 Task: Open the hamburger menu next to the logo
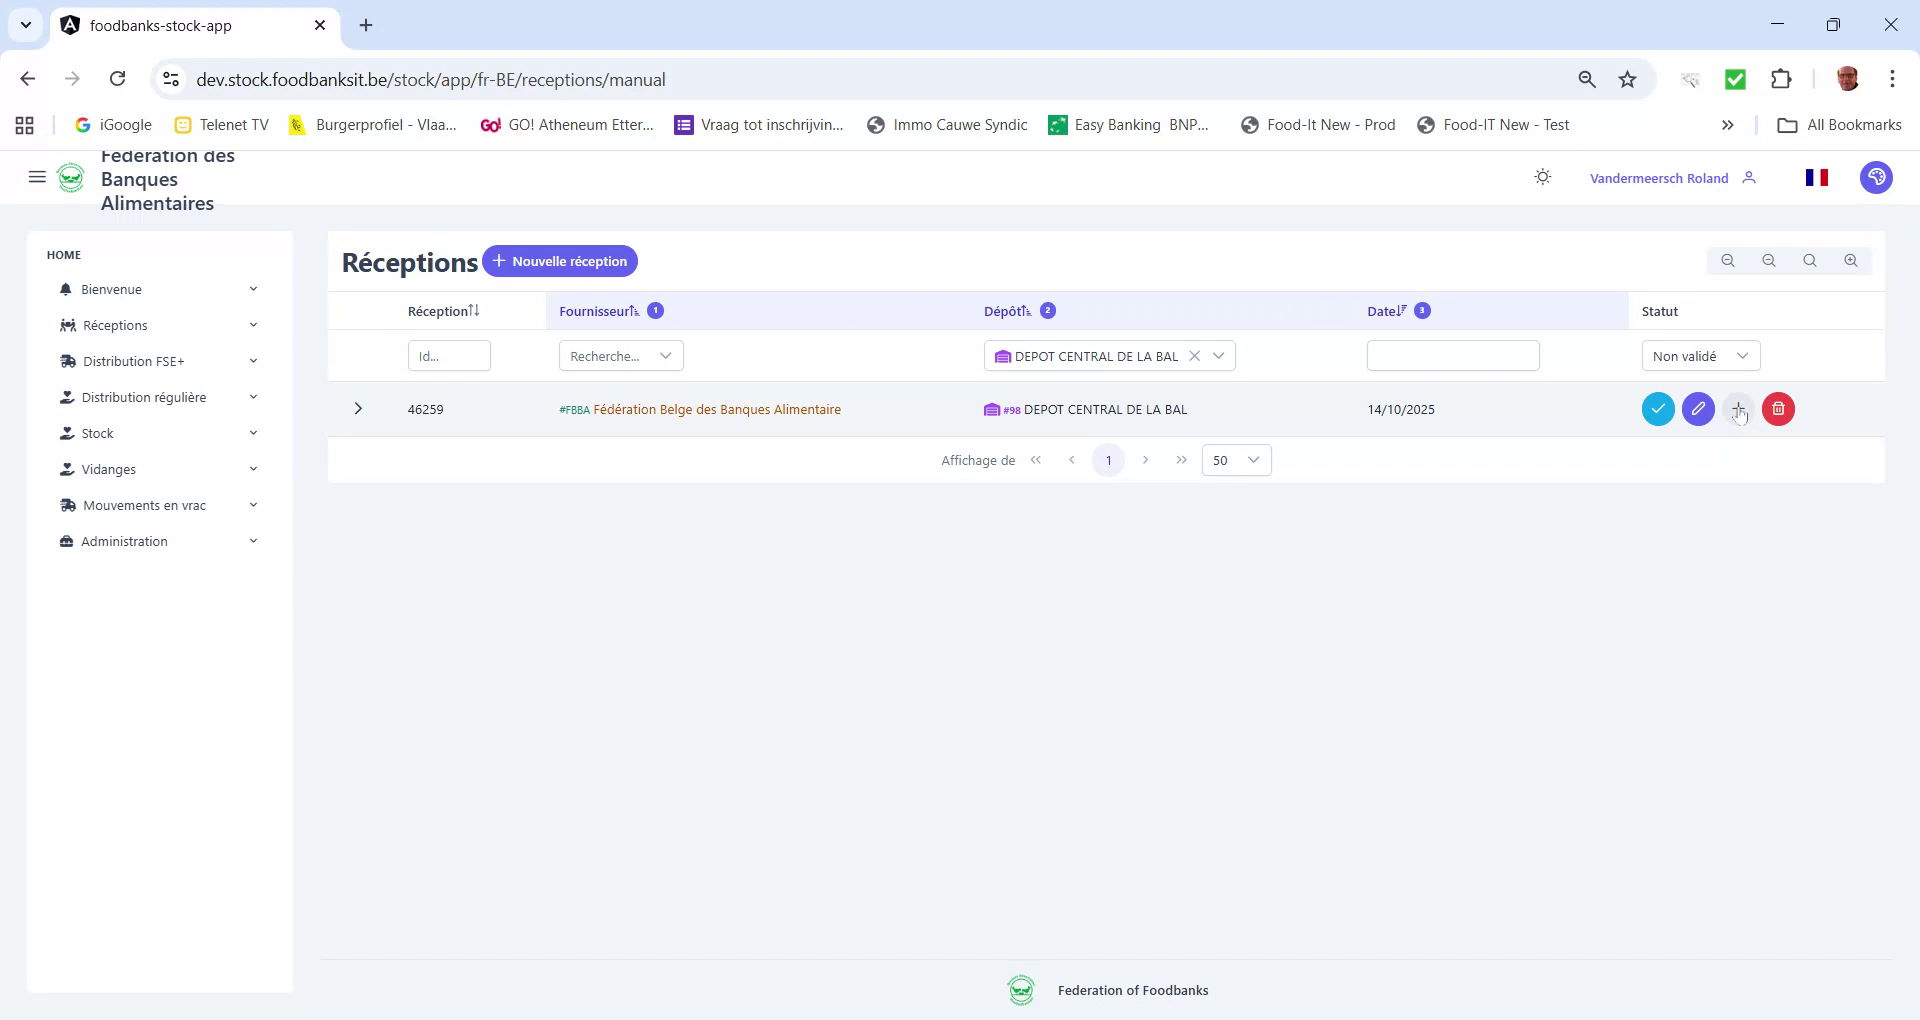point(37,177)
